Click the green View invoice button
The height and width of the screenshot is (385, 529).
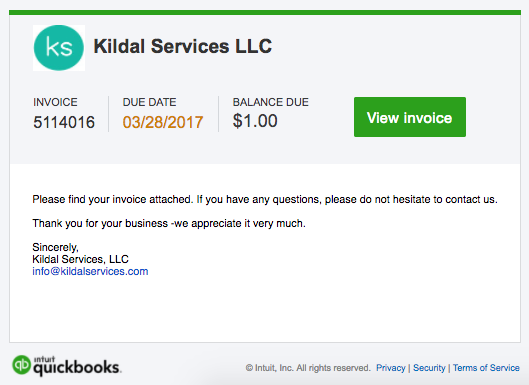pos(410,117)
